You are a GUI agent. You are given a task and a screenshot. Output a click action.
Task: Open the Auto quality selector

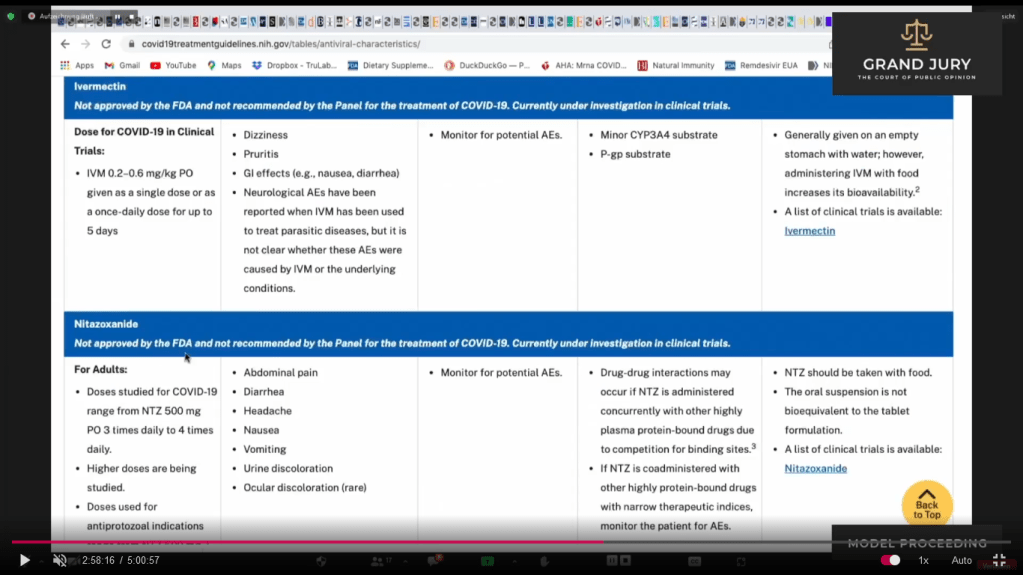point(961,561)
